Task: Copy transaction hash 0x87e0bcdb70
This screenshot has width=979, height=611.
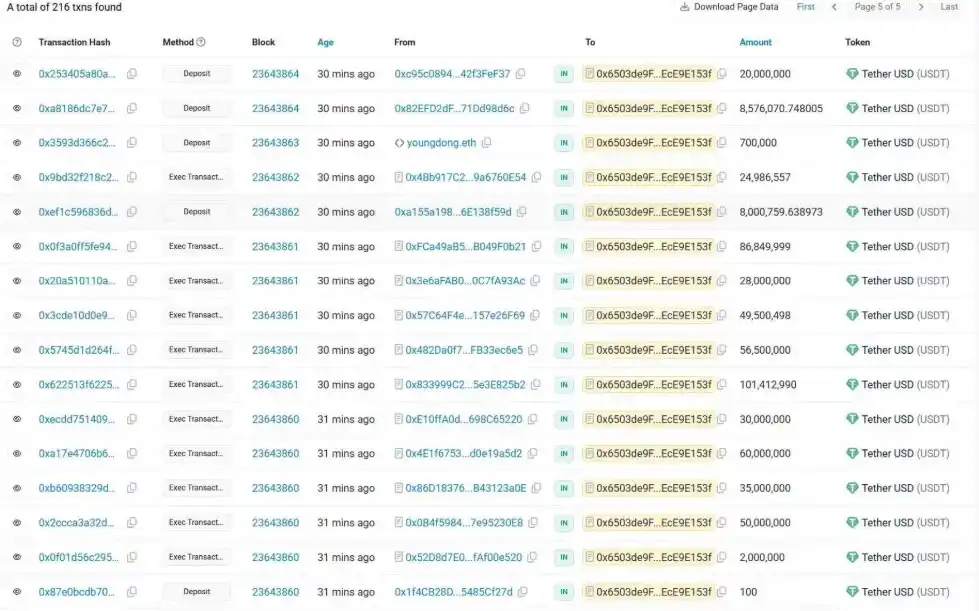Action: (x=132, y=592)
